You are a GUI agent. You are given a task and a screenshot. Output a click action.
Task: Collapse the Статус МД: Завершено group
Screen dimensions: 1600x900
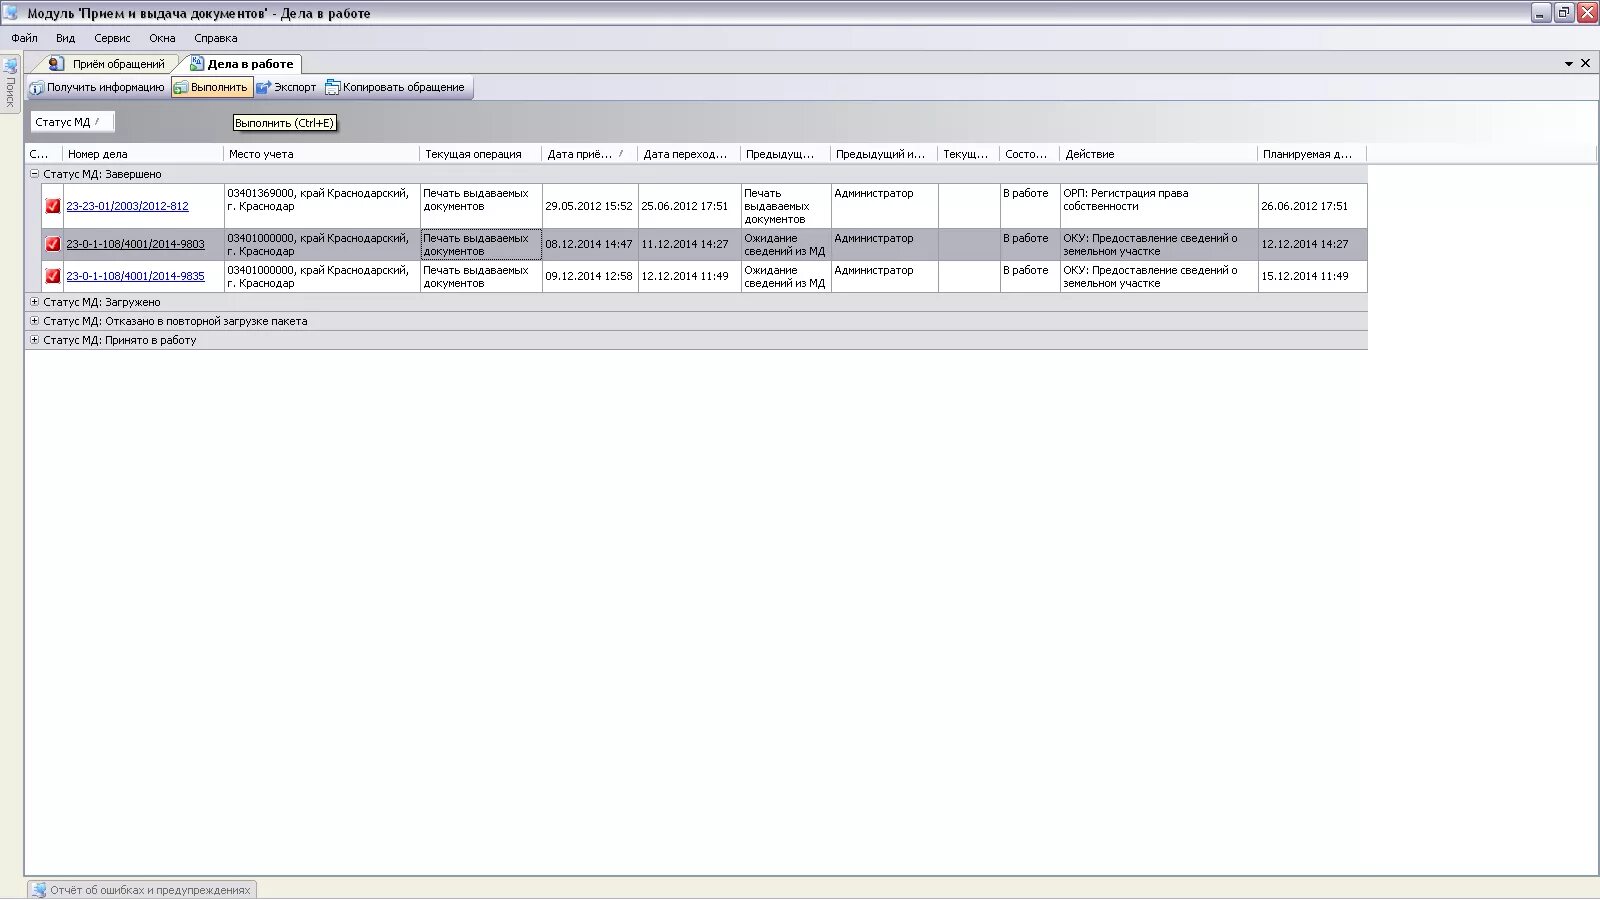tap(34, 174)
